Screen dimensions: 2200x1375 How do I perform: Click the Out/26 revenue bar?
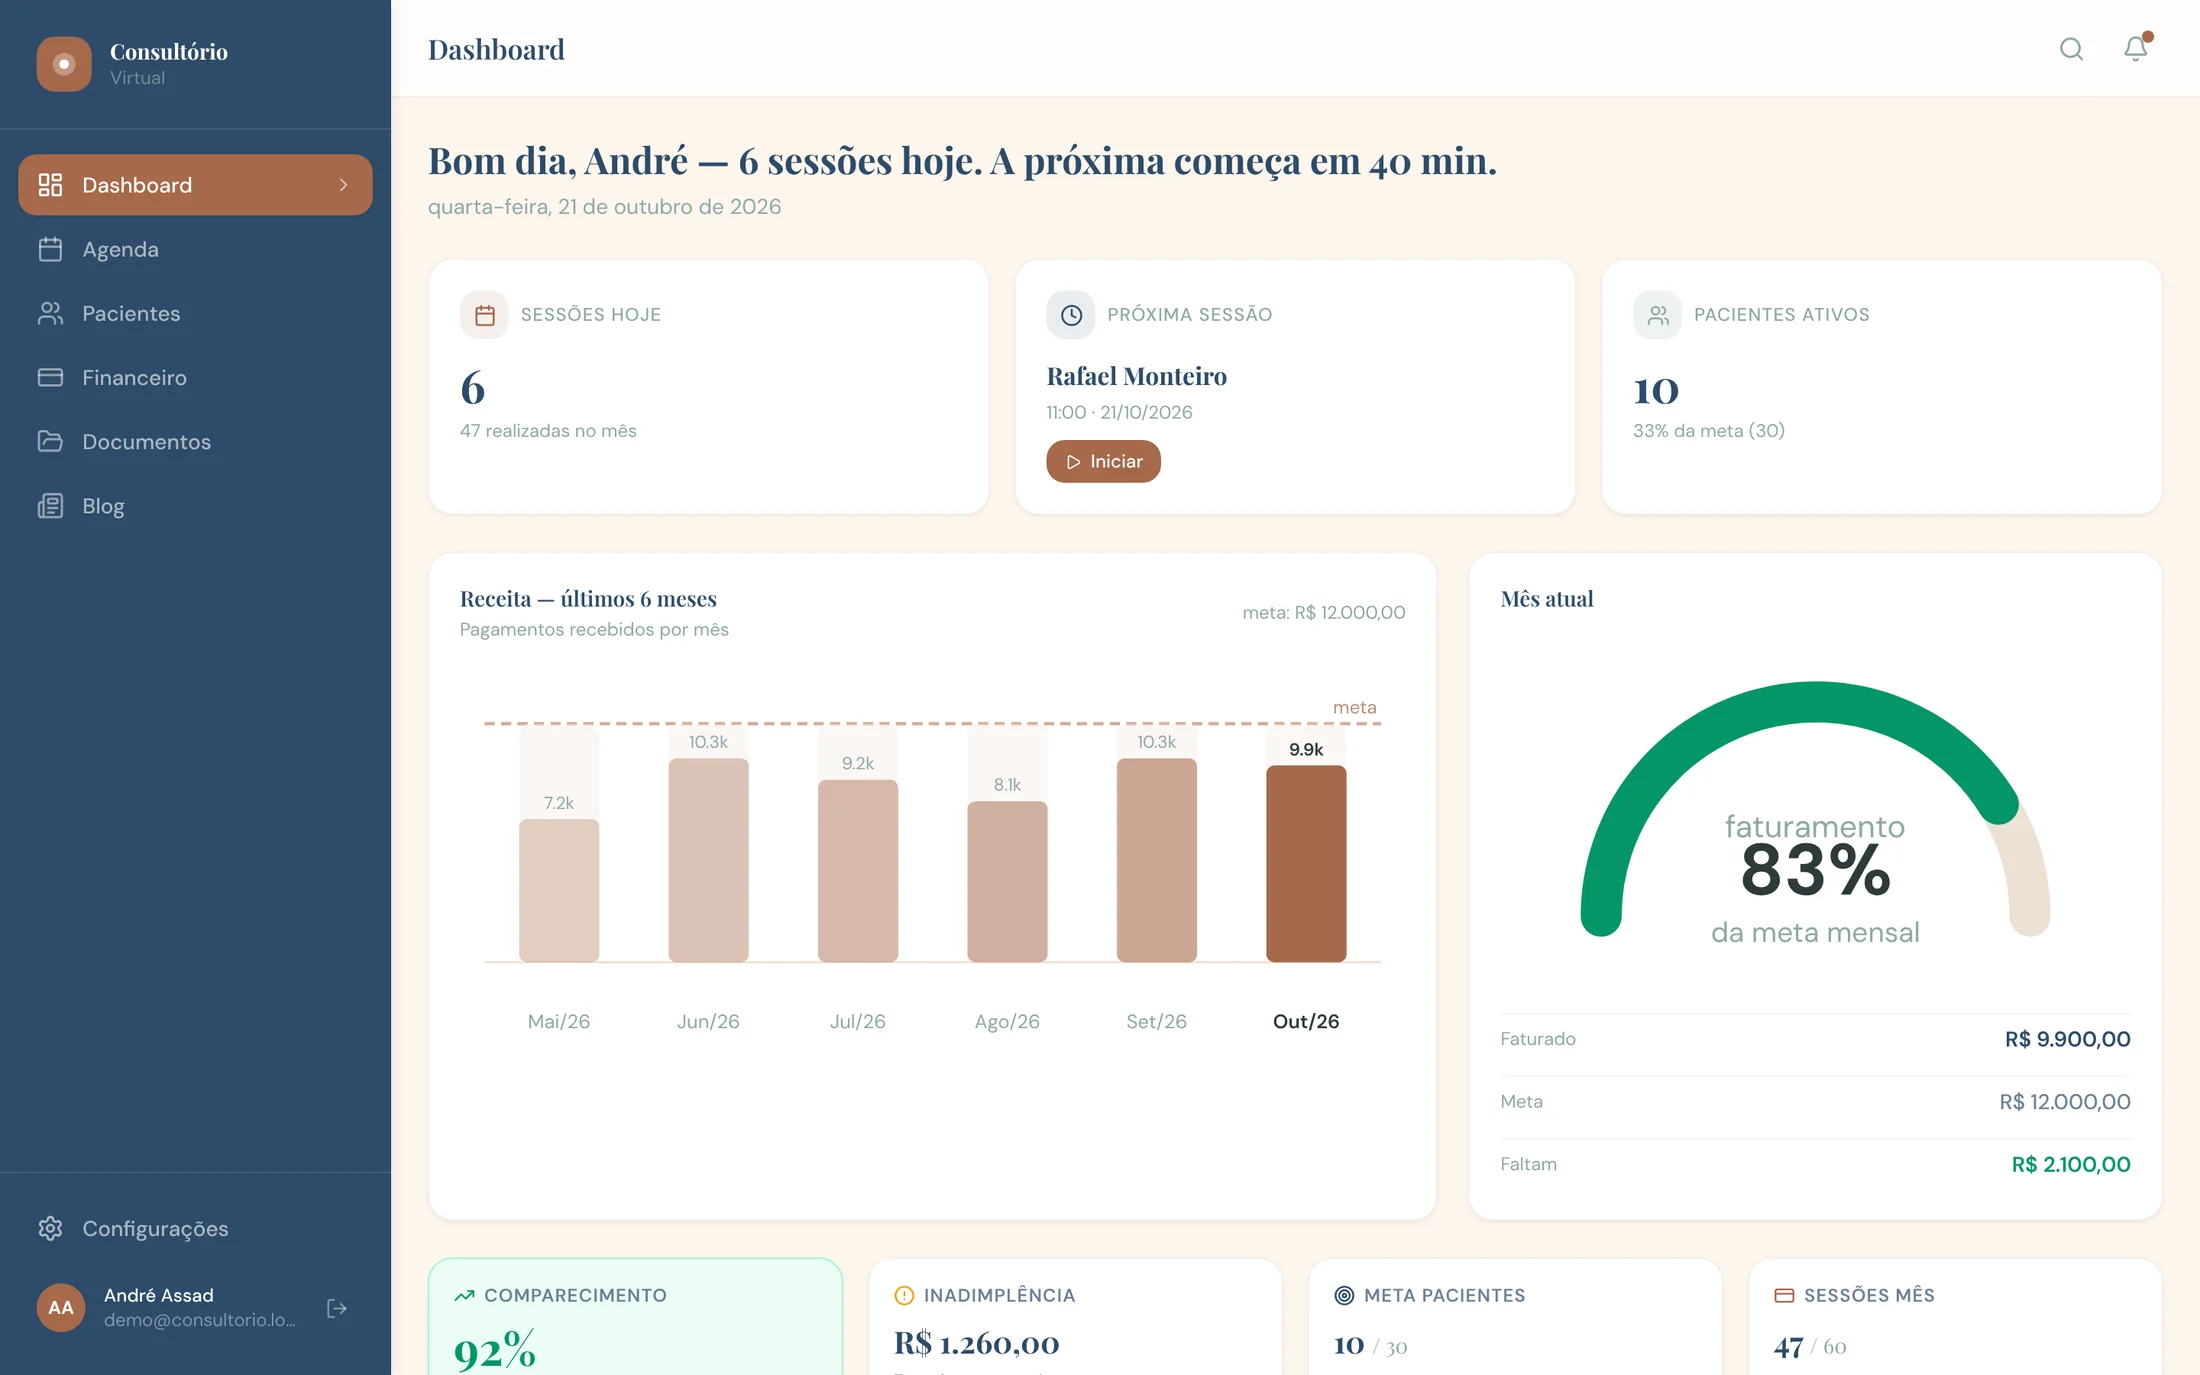(1306, 864)
